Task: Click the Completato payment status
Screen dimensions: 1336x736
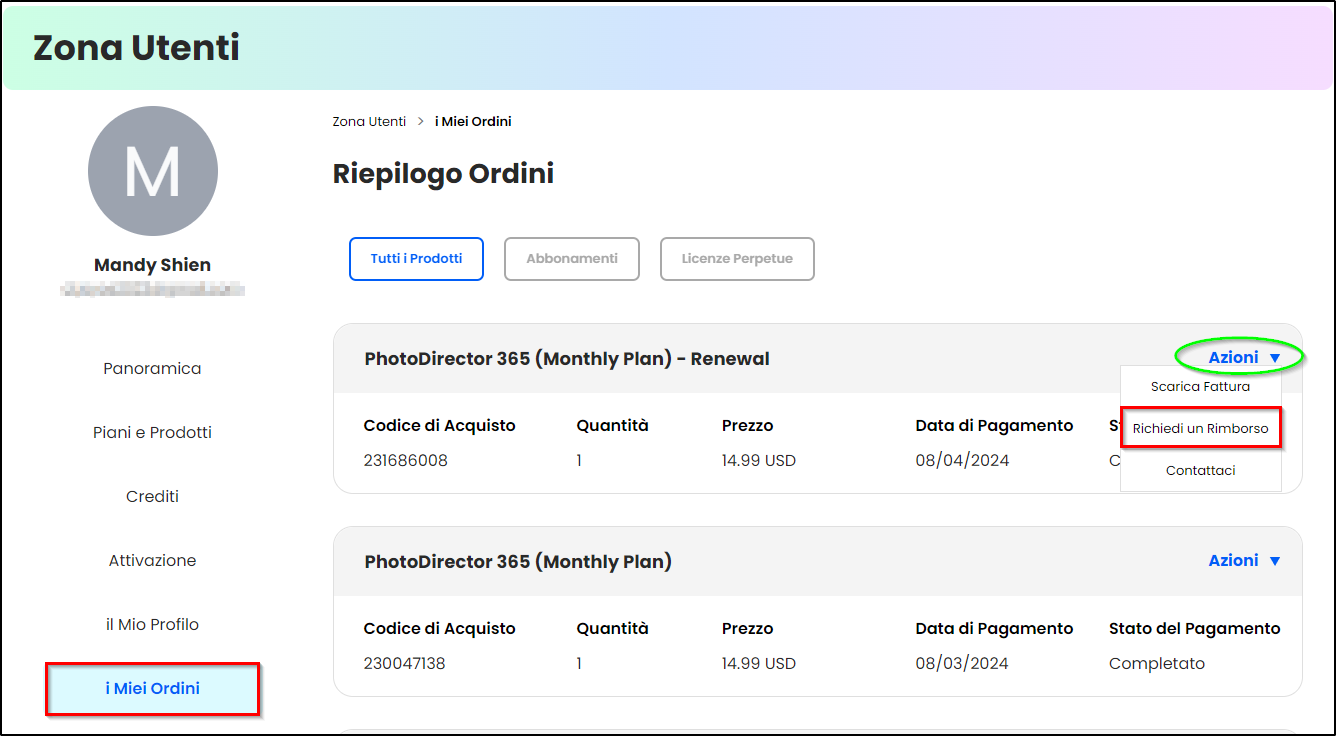Action: (x=1157, y=663)
